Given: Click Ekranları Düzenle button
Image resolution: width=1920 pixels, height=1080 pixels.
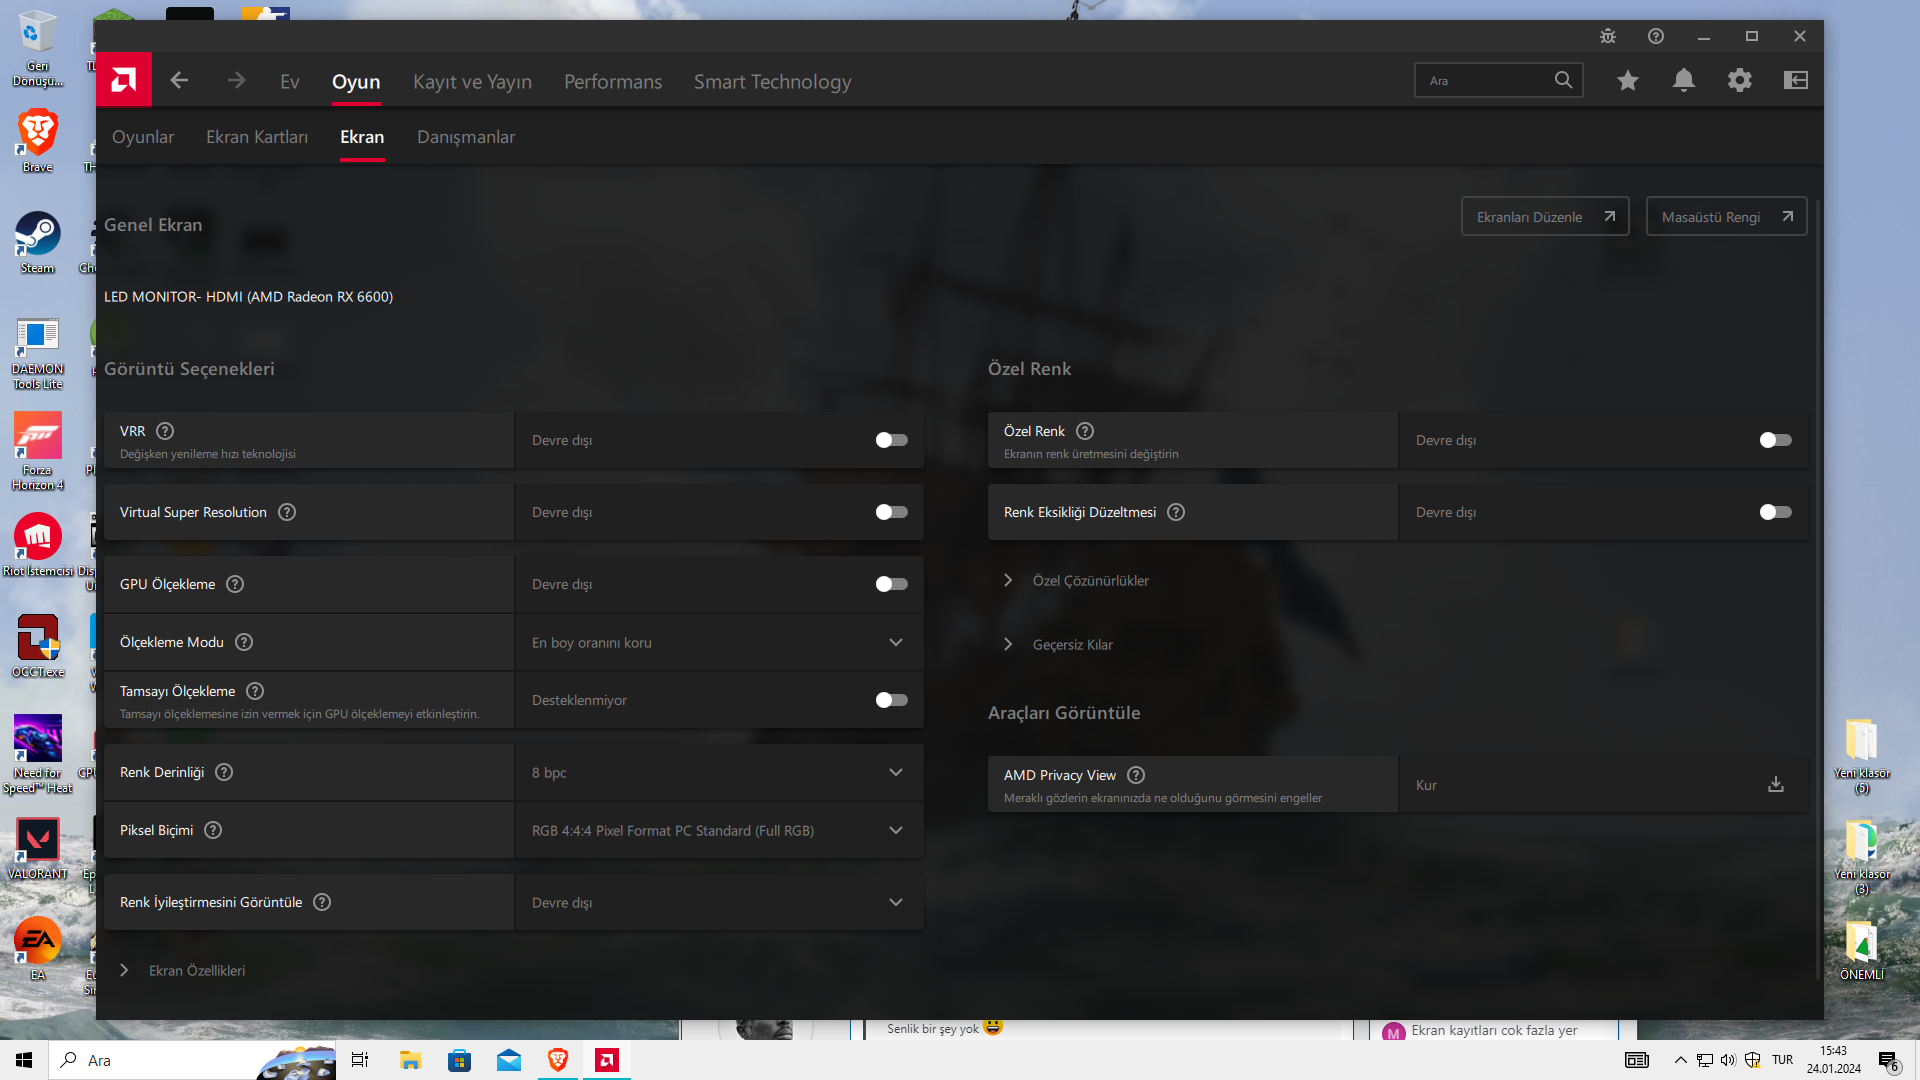Looking at the screenshot, I should coord(1544,217).
